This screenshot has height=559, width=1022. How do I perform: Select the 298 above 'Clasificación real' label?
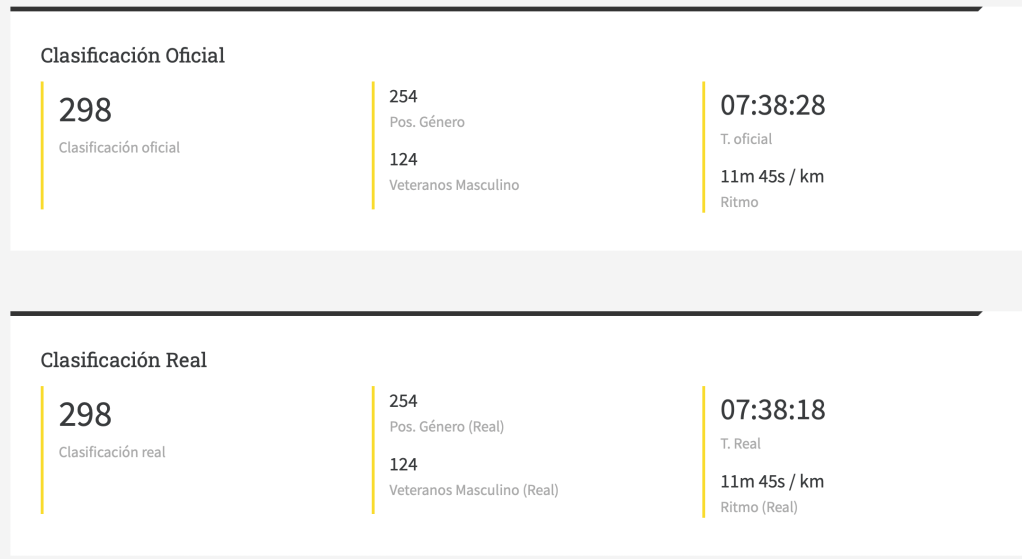coord(85,415)
